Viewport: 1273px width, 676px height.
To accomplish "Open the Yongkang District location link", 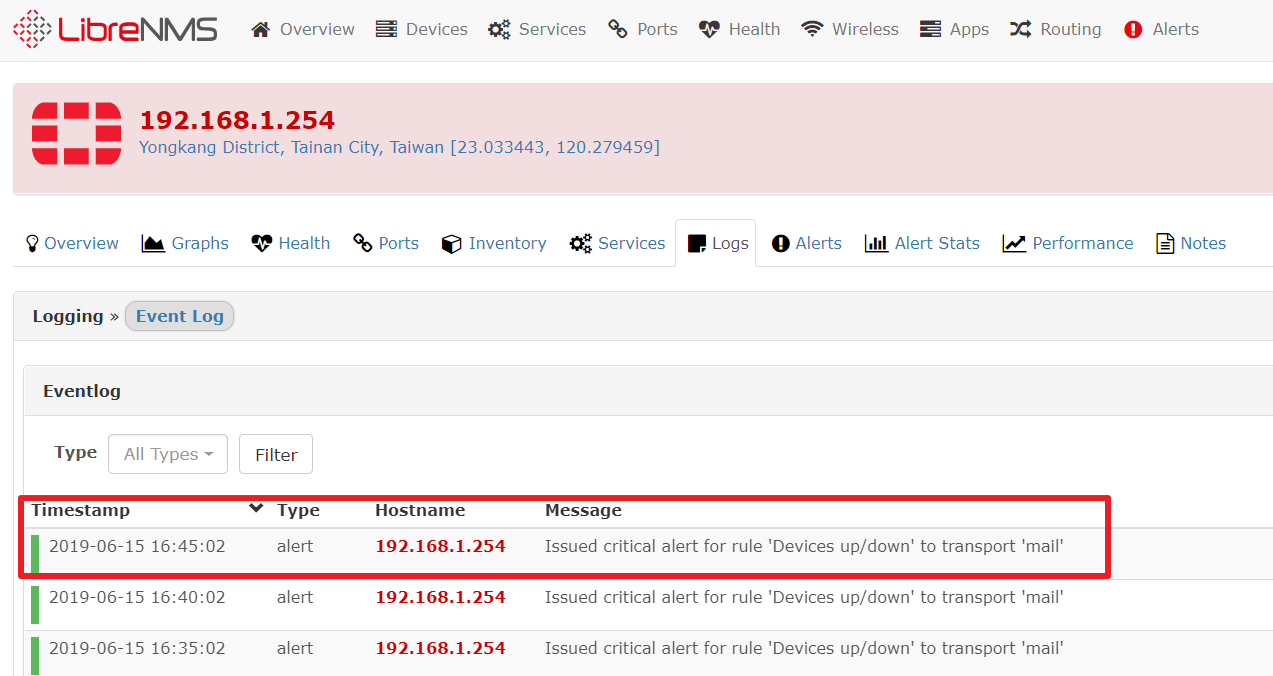I will (399, 147).
